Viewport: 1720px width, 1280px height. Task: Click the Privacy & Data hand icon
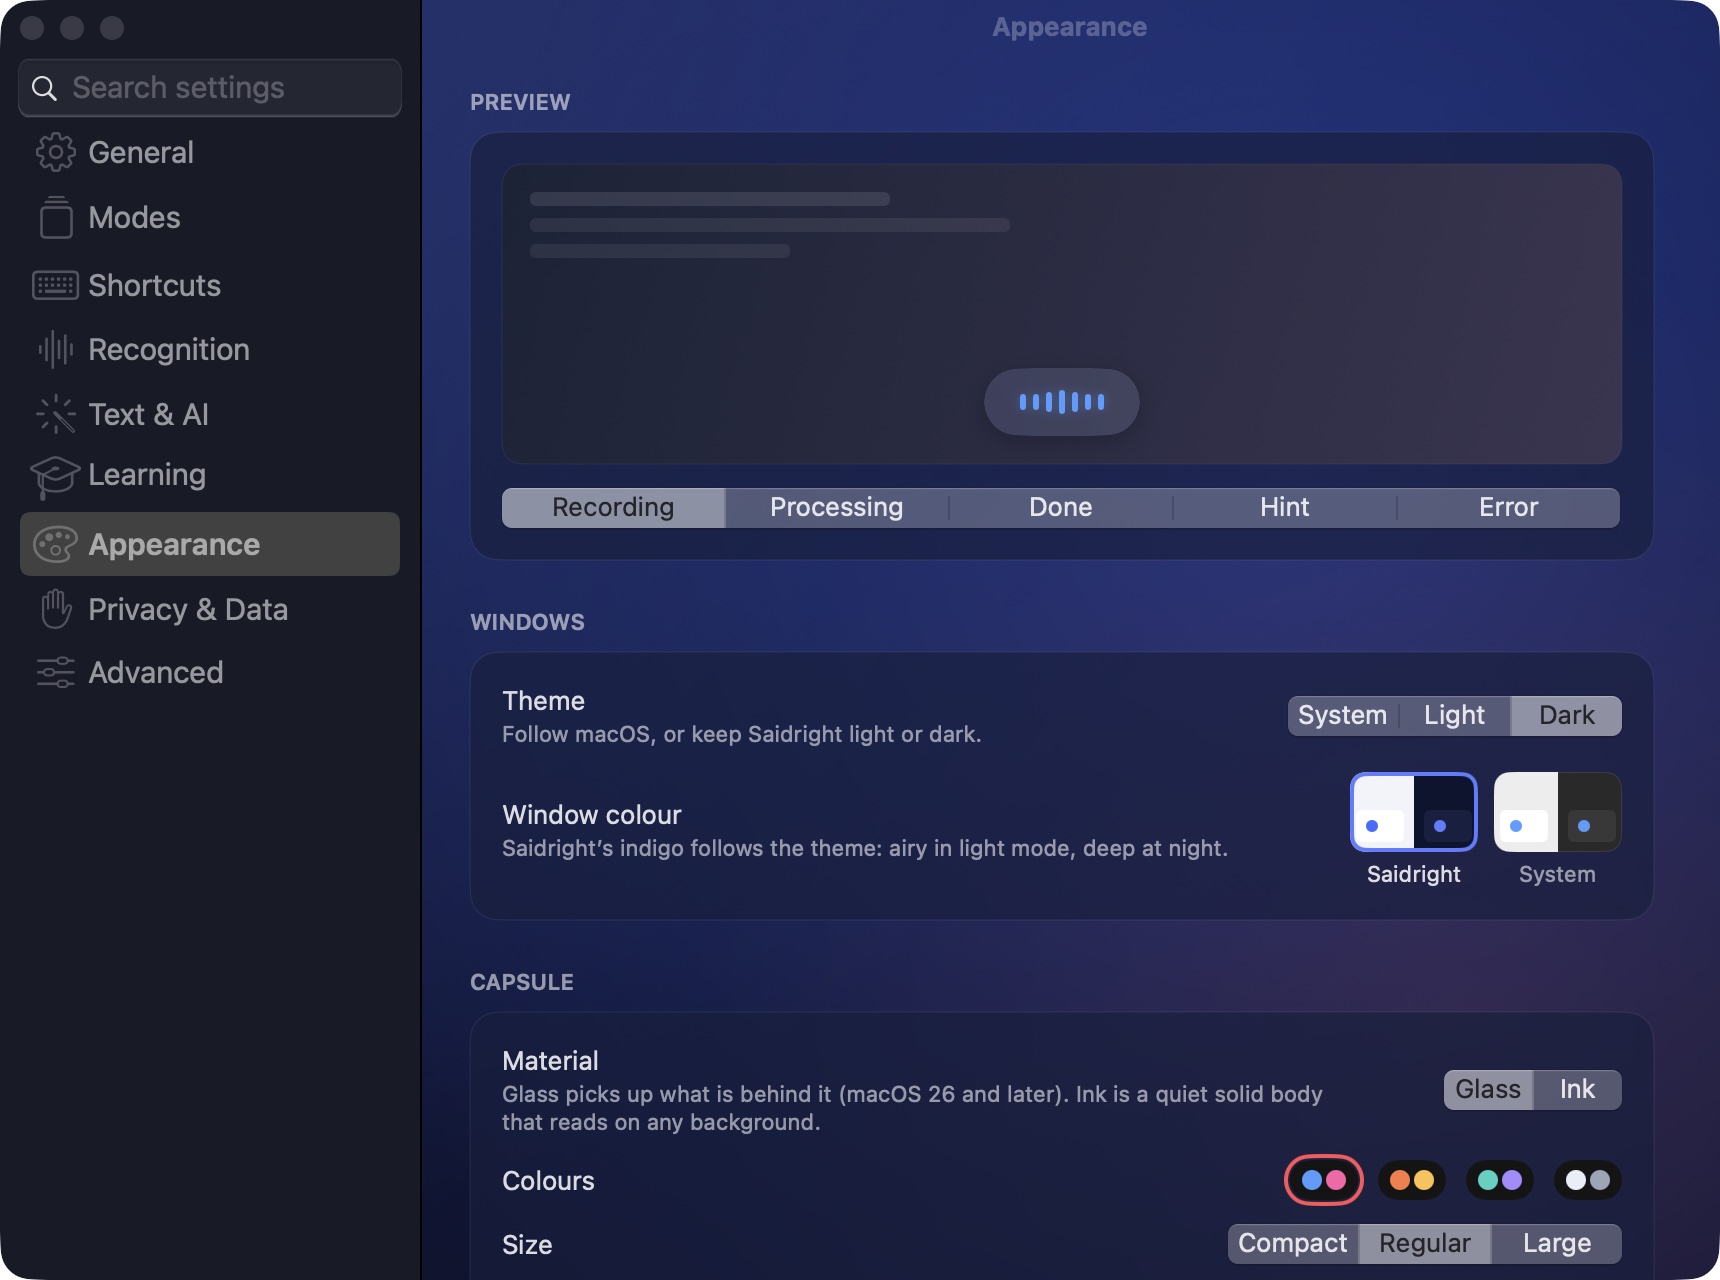point(56,609)
